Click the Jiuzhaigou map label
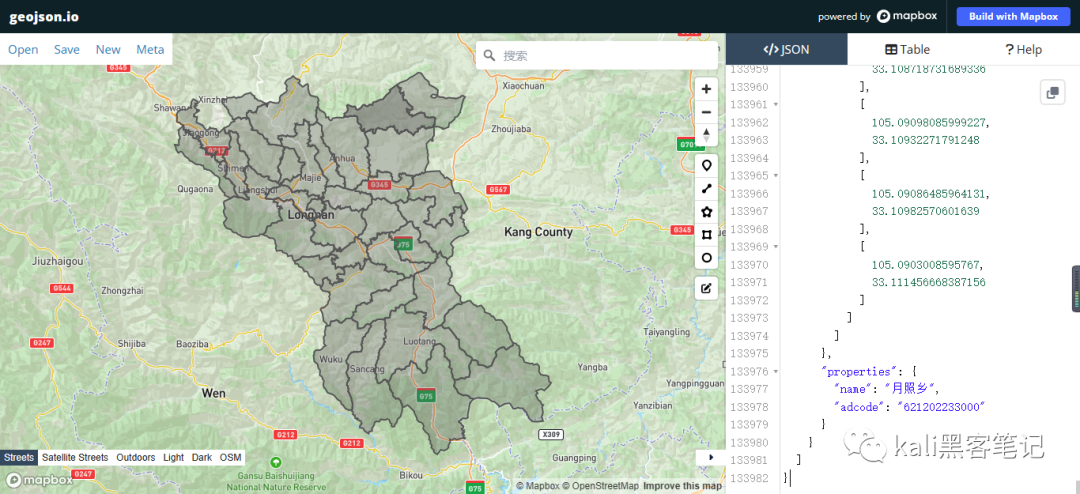The width and height of the screenshot is (1080, 494). (x=58, y=262)
